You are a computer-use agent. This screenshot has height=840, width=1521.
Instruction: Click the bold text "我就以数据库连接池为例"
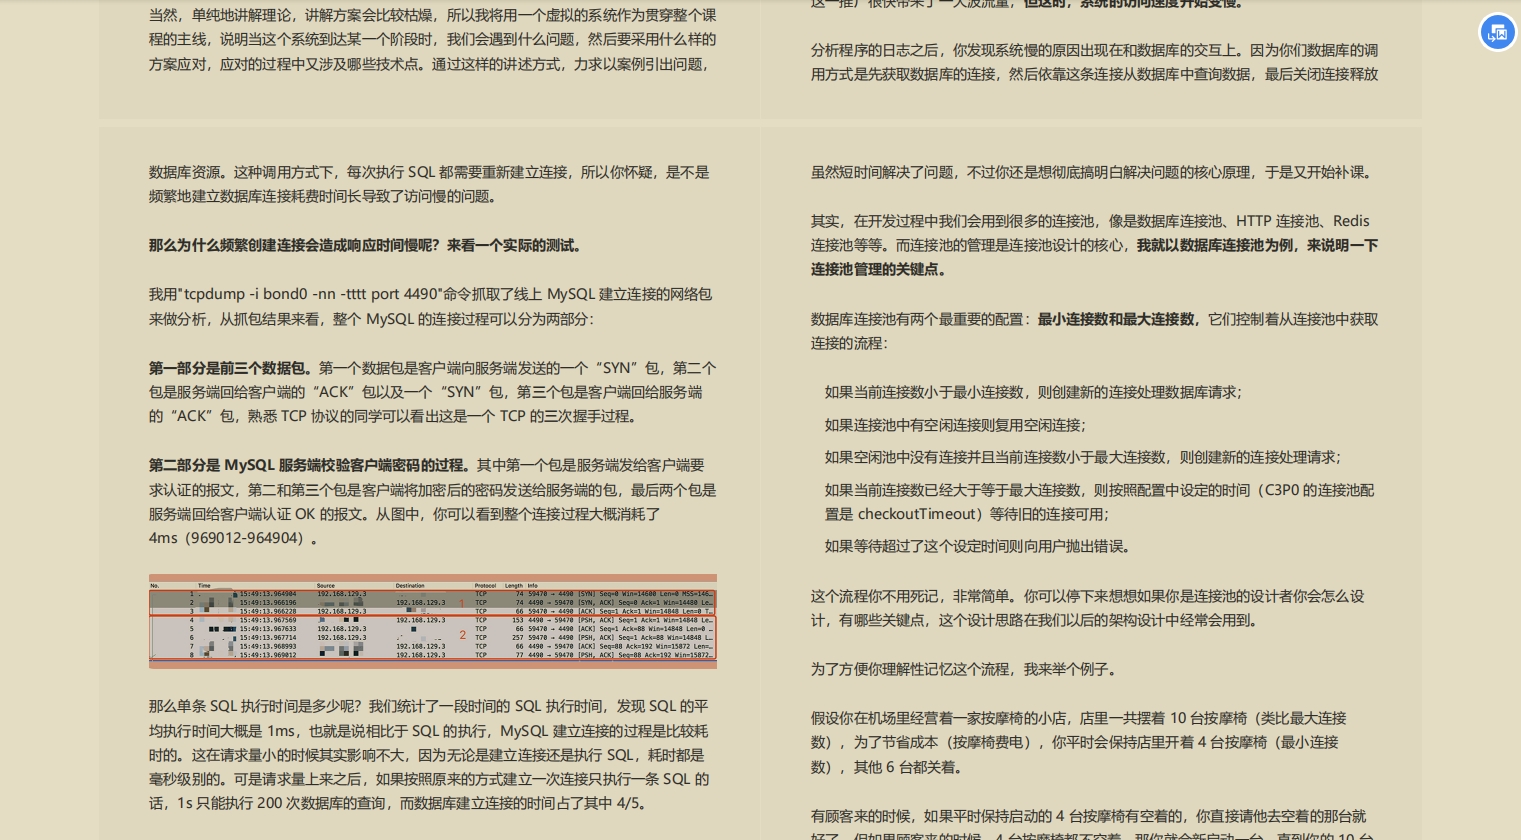click(x=1216, y=245)
